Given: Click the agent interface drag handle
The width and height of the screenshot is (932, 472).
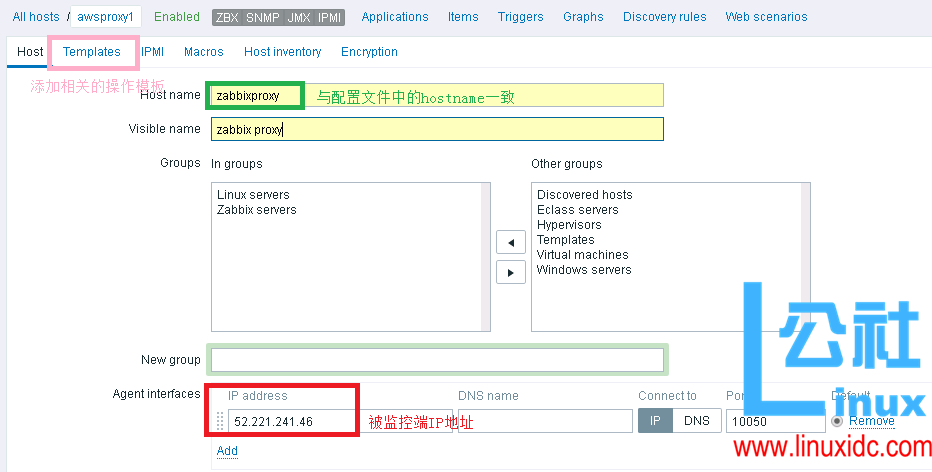Looking at the screenshot, I should pos(220,421).
